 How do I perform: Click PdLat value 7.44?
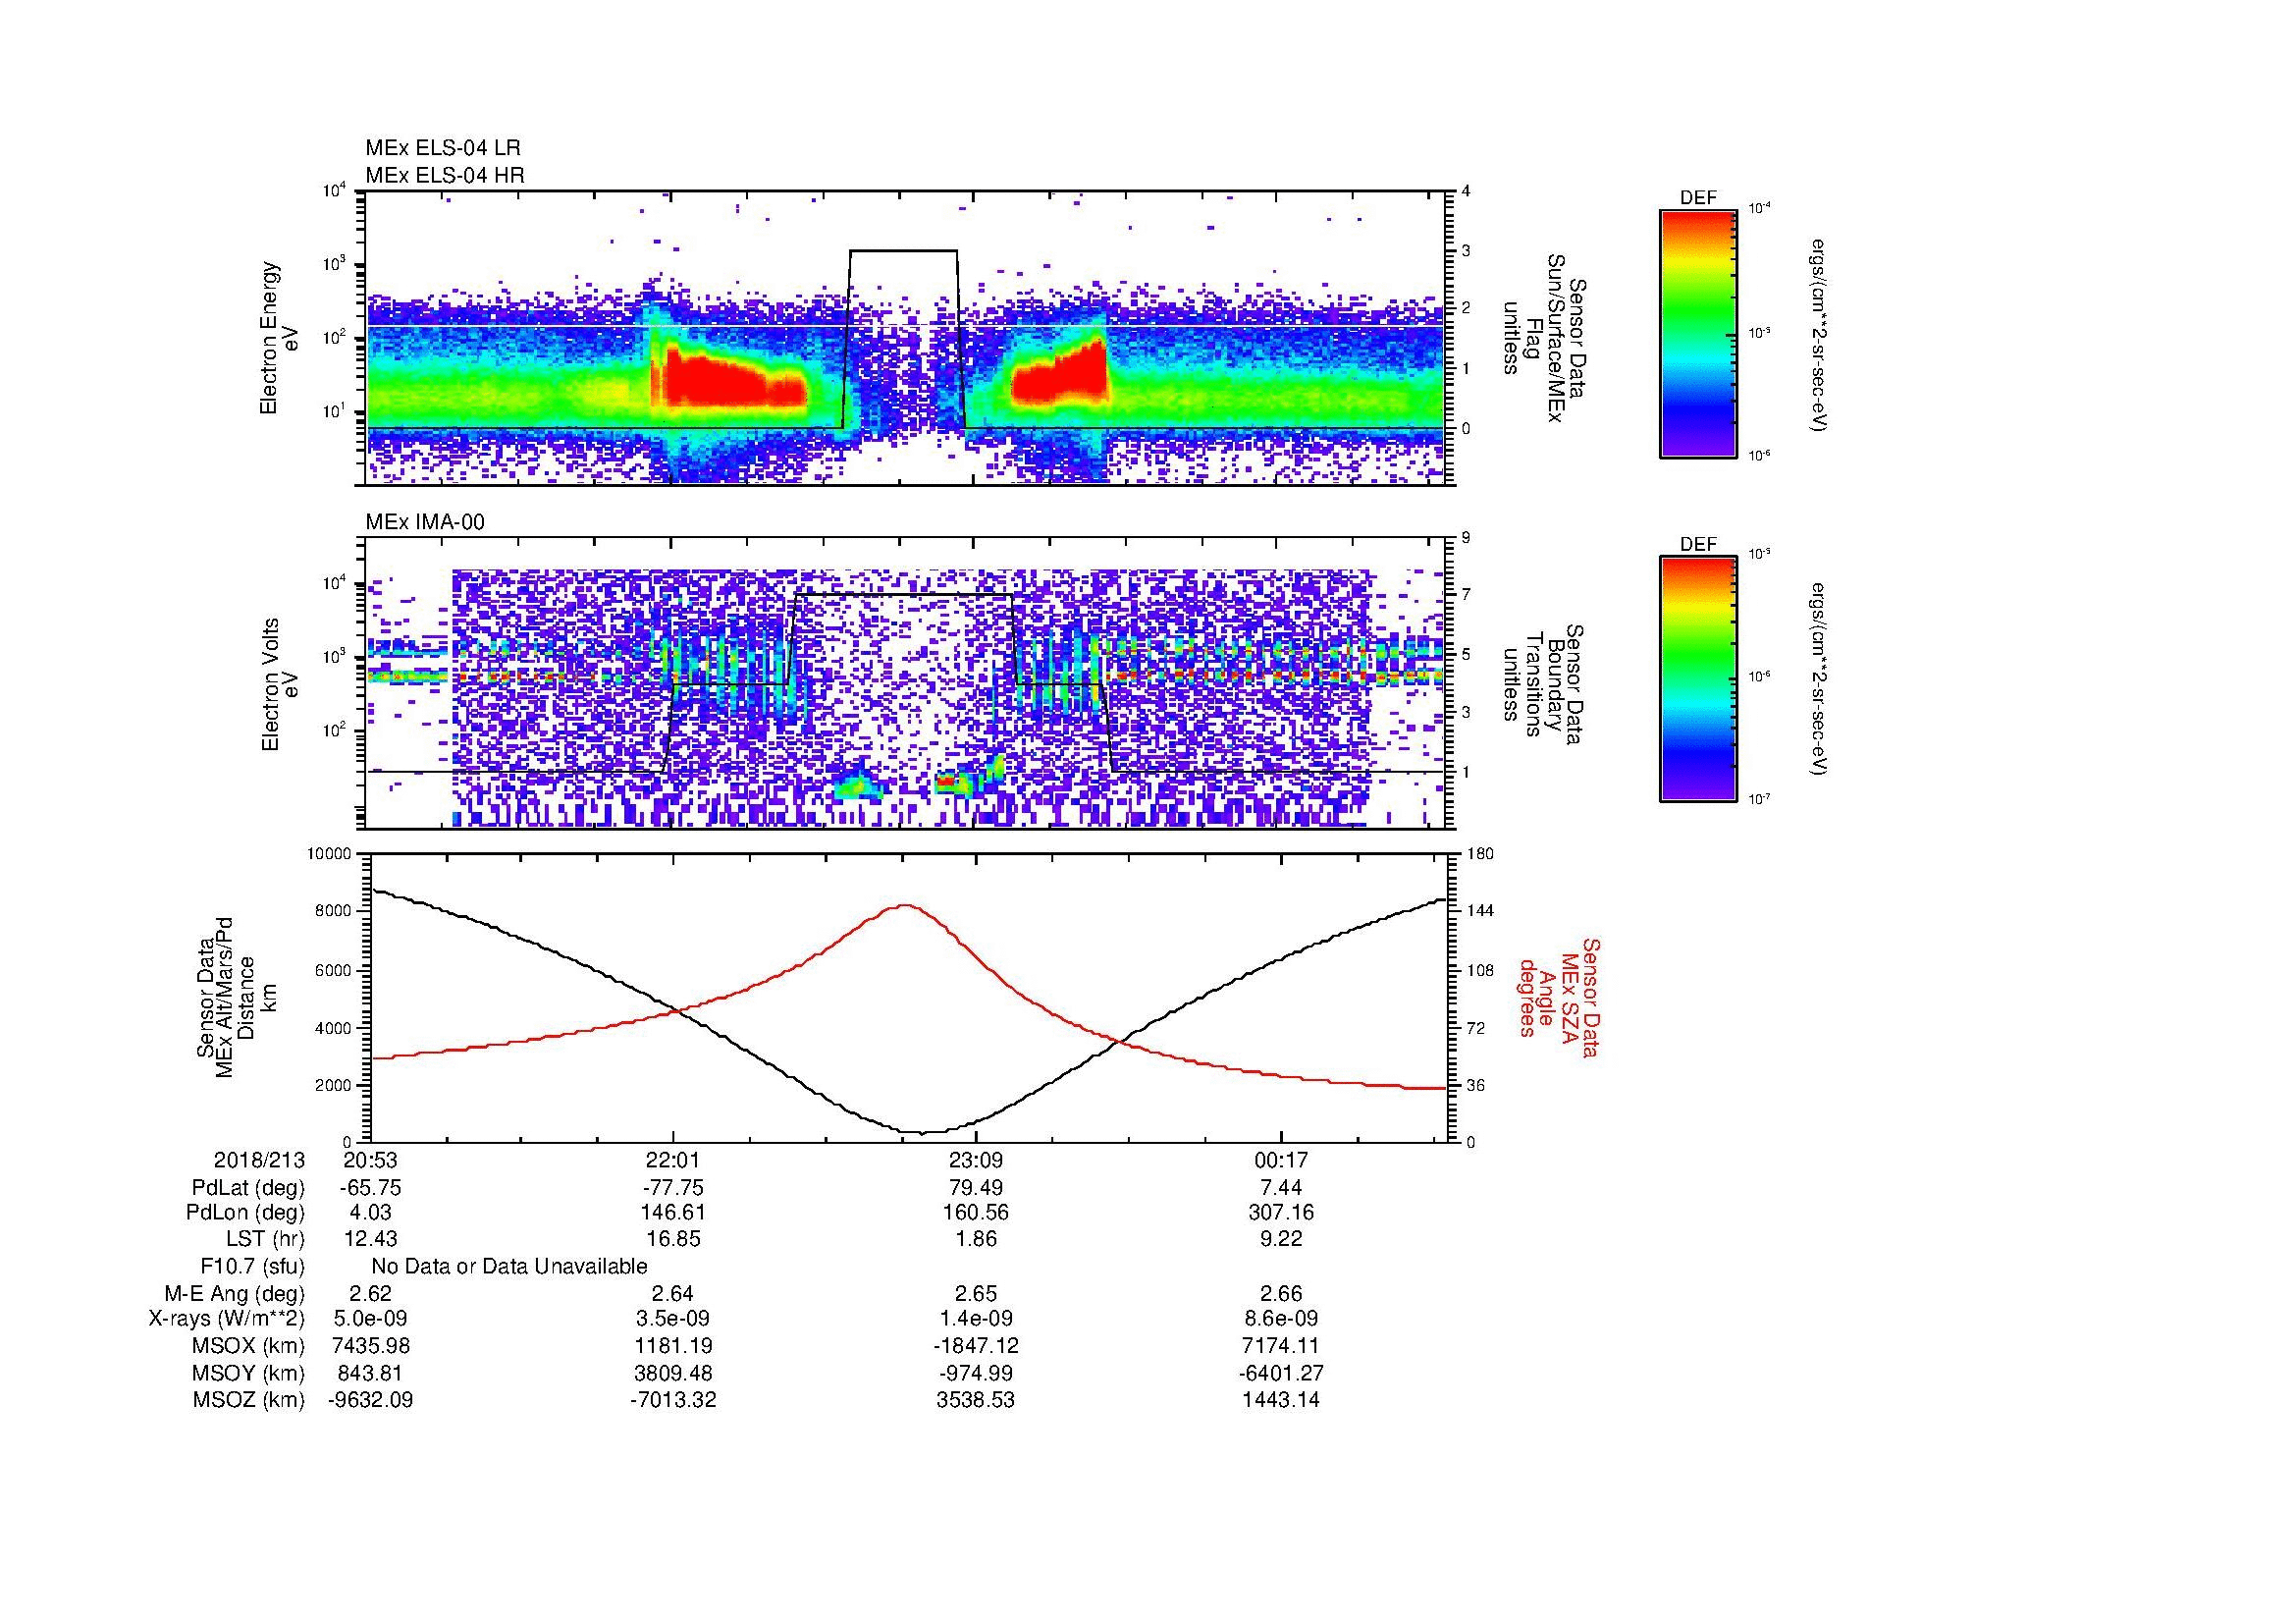coord(1281,1188)
